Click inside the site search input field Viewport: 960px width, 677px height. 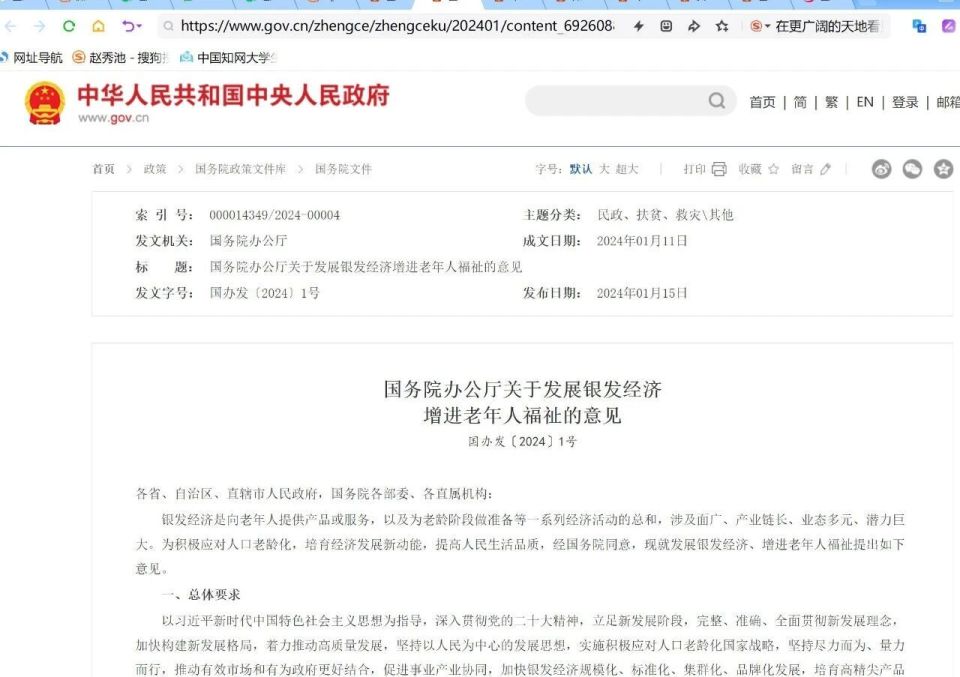(x=620, y=100)
